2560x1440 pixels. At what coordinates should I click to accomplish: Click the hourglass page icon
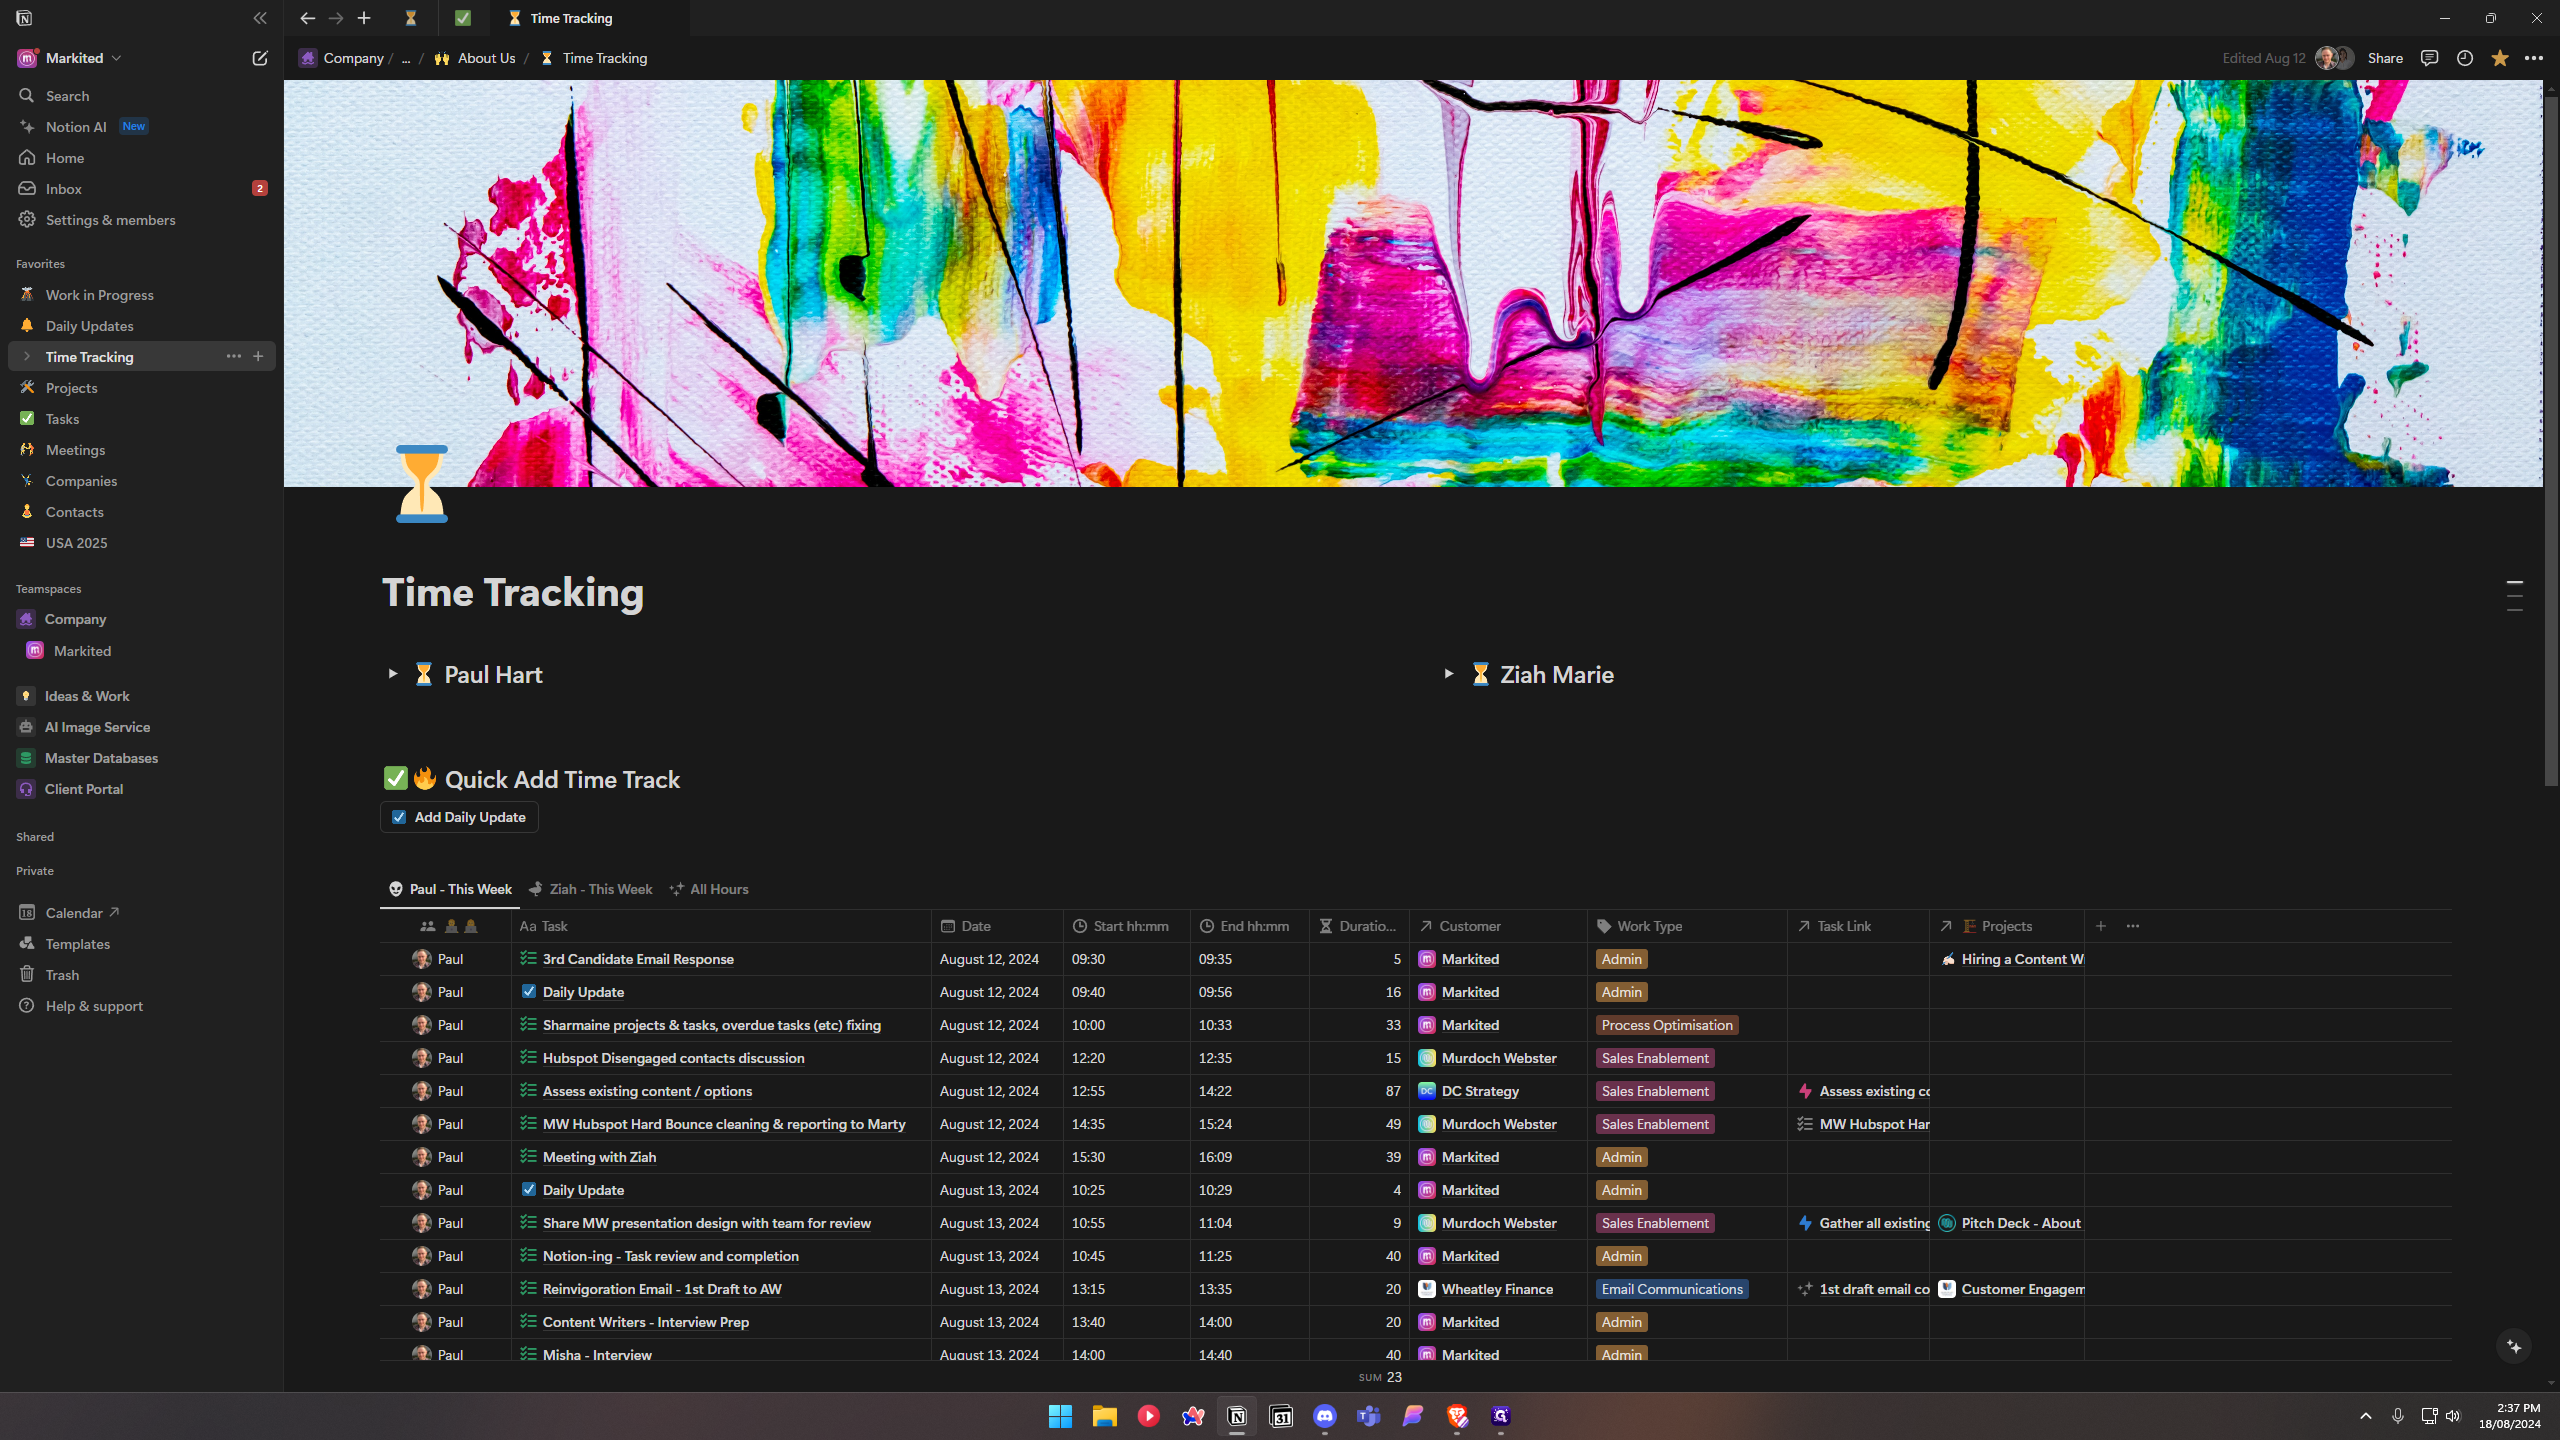[422, 484]
